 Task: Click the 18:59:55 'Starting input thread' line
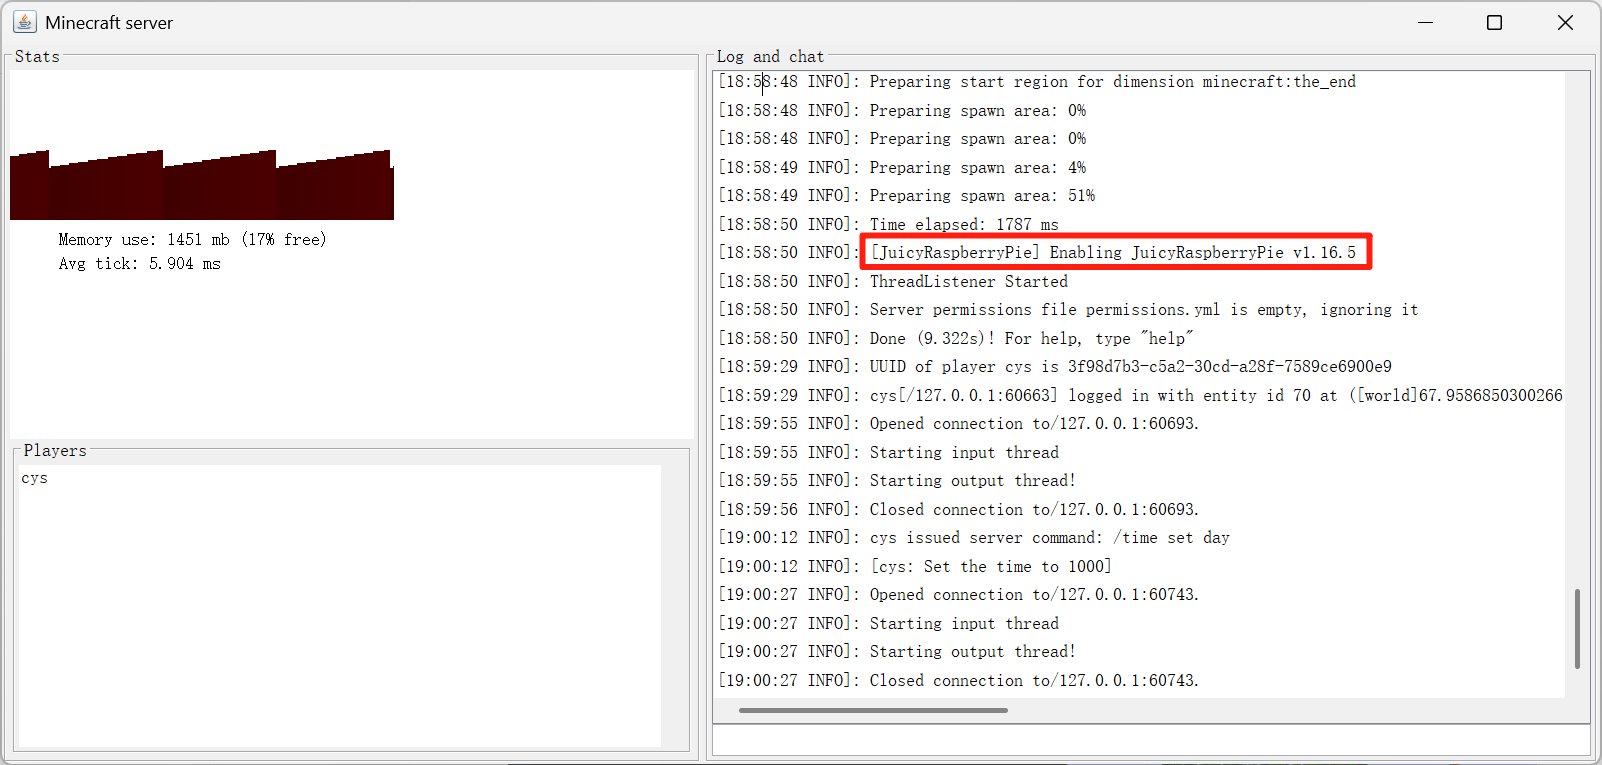click(x=888, y=453)
